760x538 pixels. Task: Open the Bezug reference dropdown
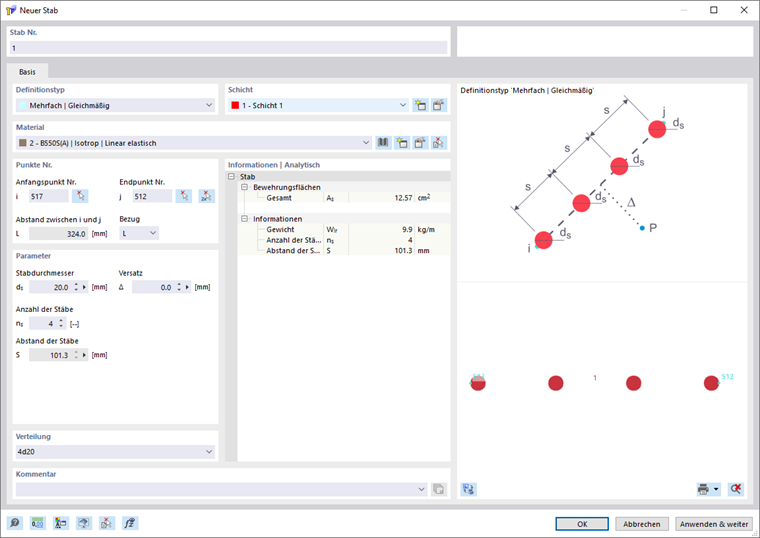click(x=153, y=233)
